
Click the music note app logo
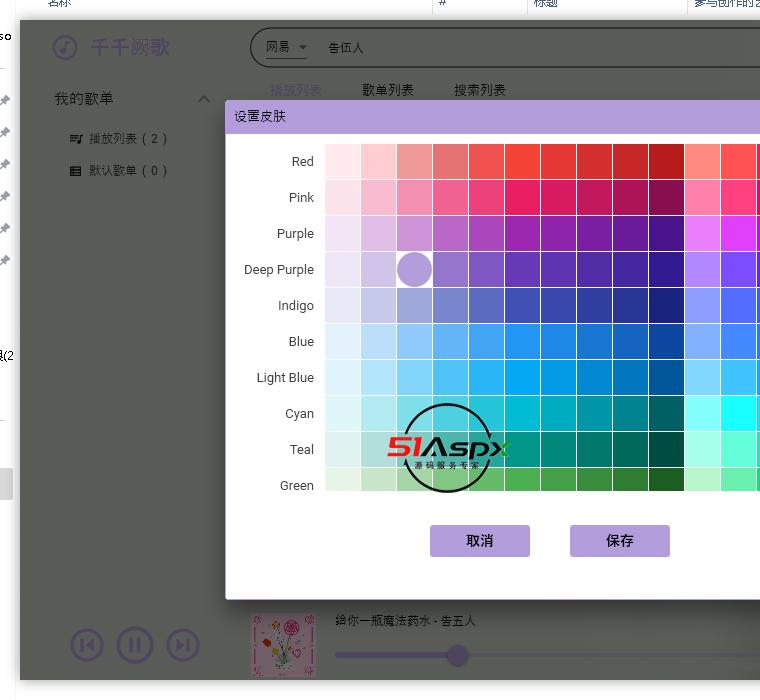[65, 47]
